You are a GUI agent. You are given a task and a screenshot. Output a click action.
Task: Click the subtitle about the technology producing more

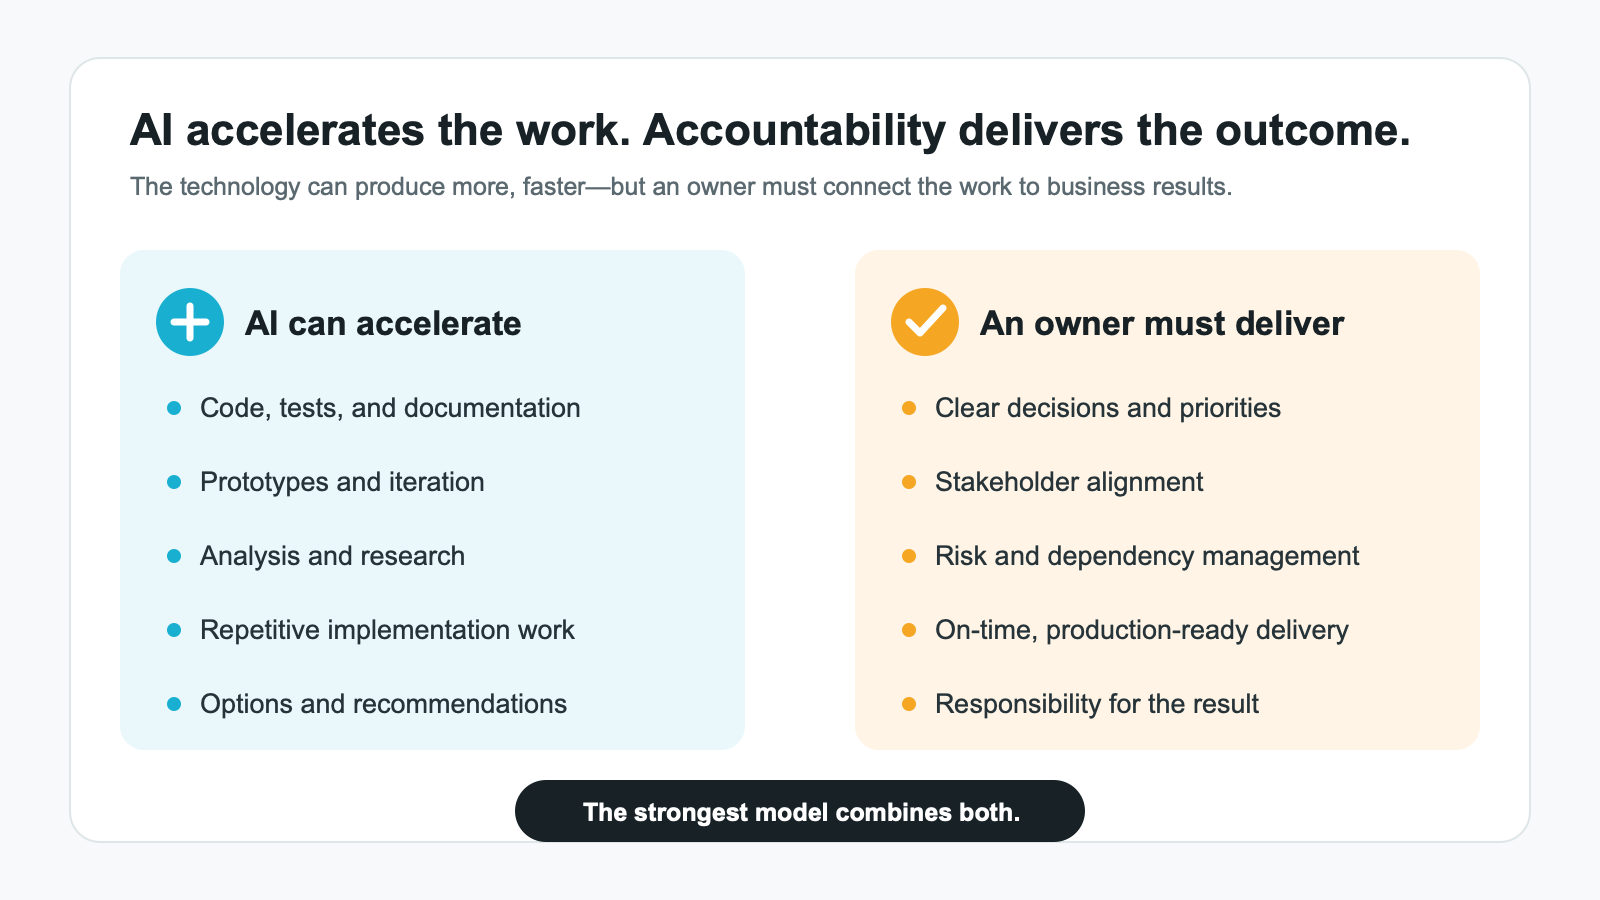681,187
